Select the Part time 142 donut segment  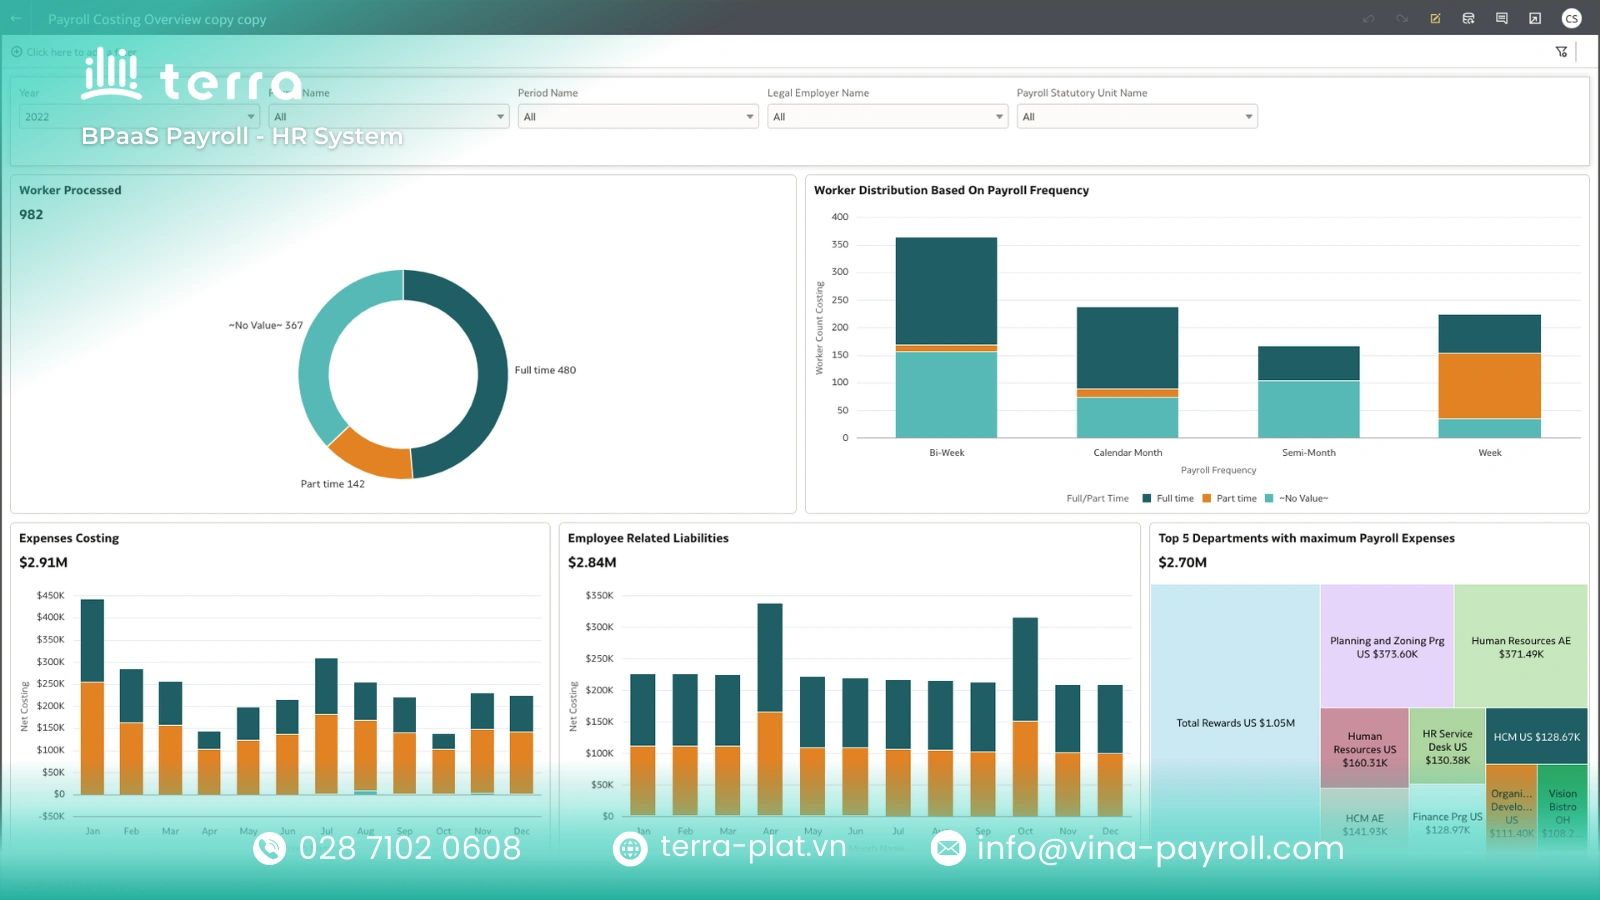372,456
